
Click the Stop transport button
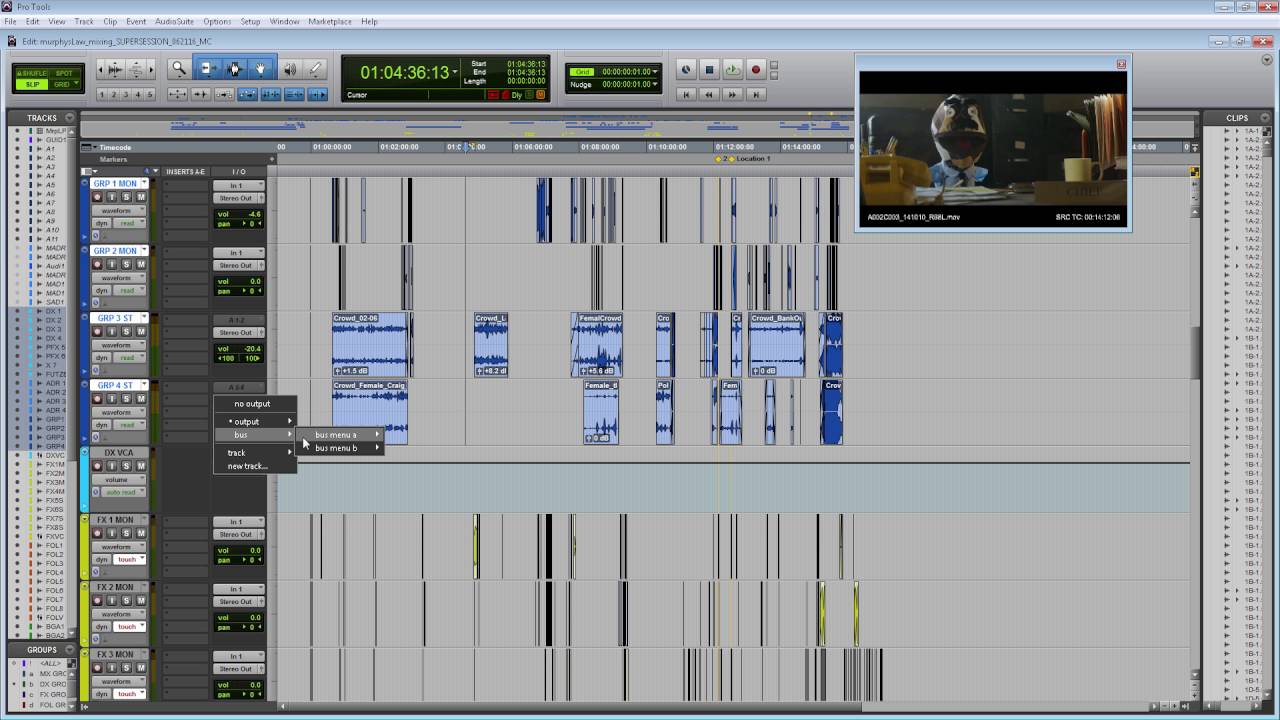pos(709,70)
